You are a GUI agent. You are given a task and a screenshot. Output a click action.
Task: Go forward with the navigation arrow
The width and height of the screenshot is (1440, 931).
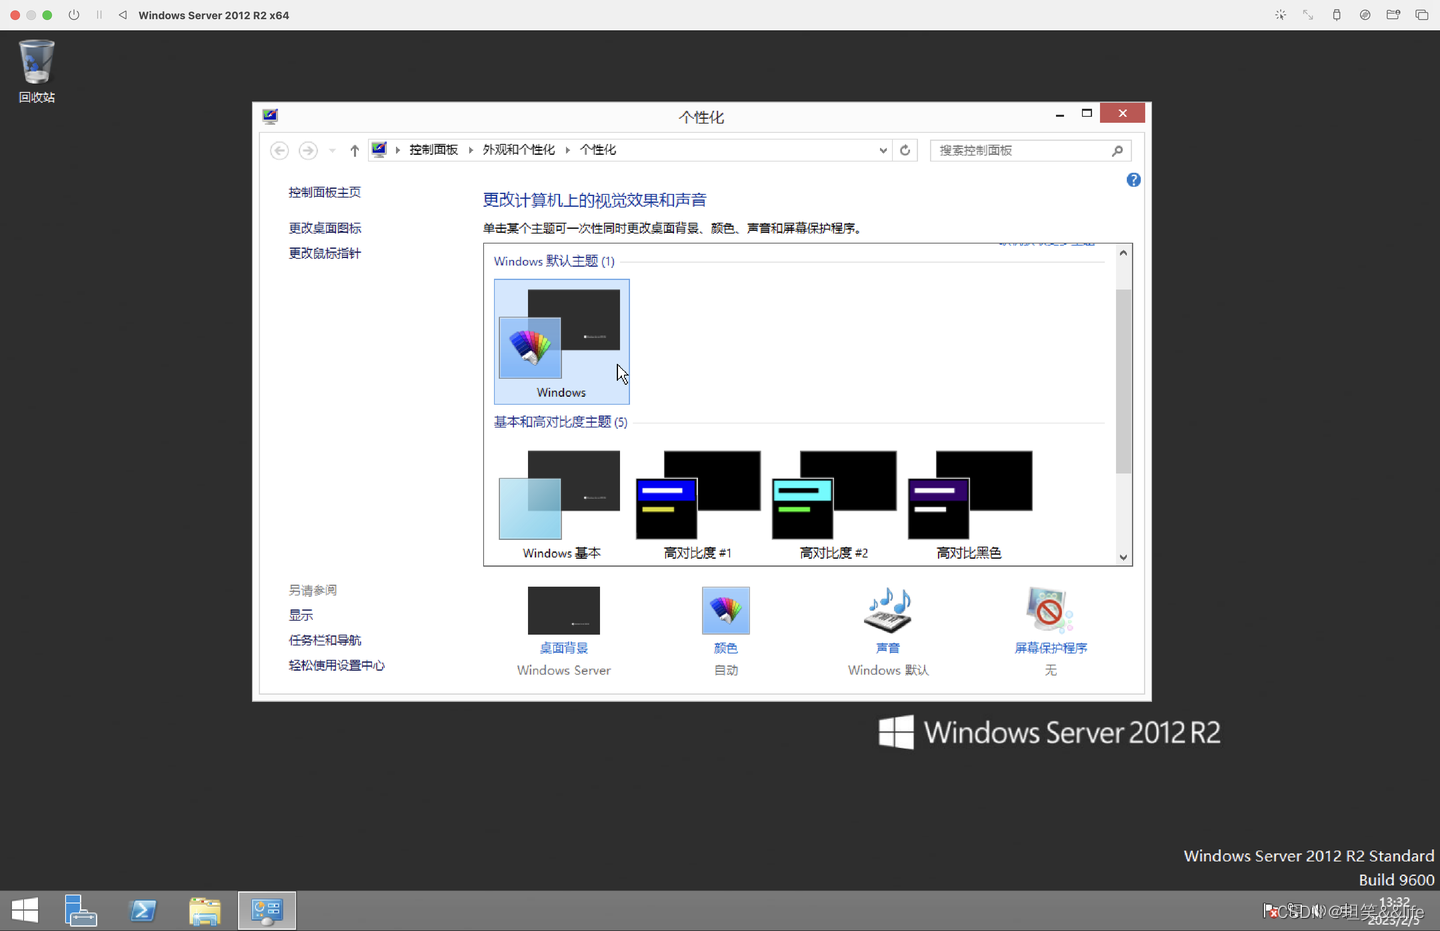(308, 150)
